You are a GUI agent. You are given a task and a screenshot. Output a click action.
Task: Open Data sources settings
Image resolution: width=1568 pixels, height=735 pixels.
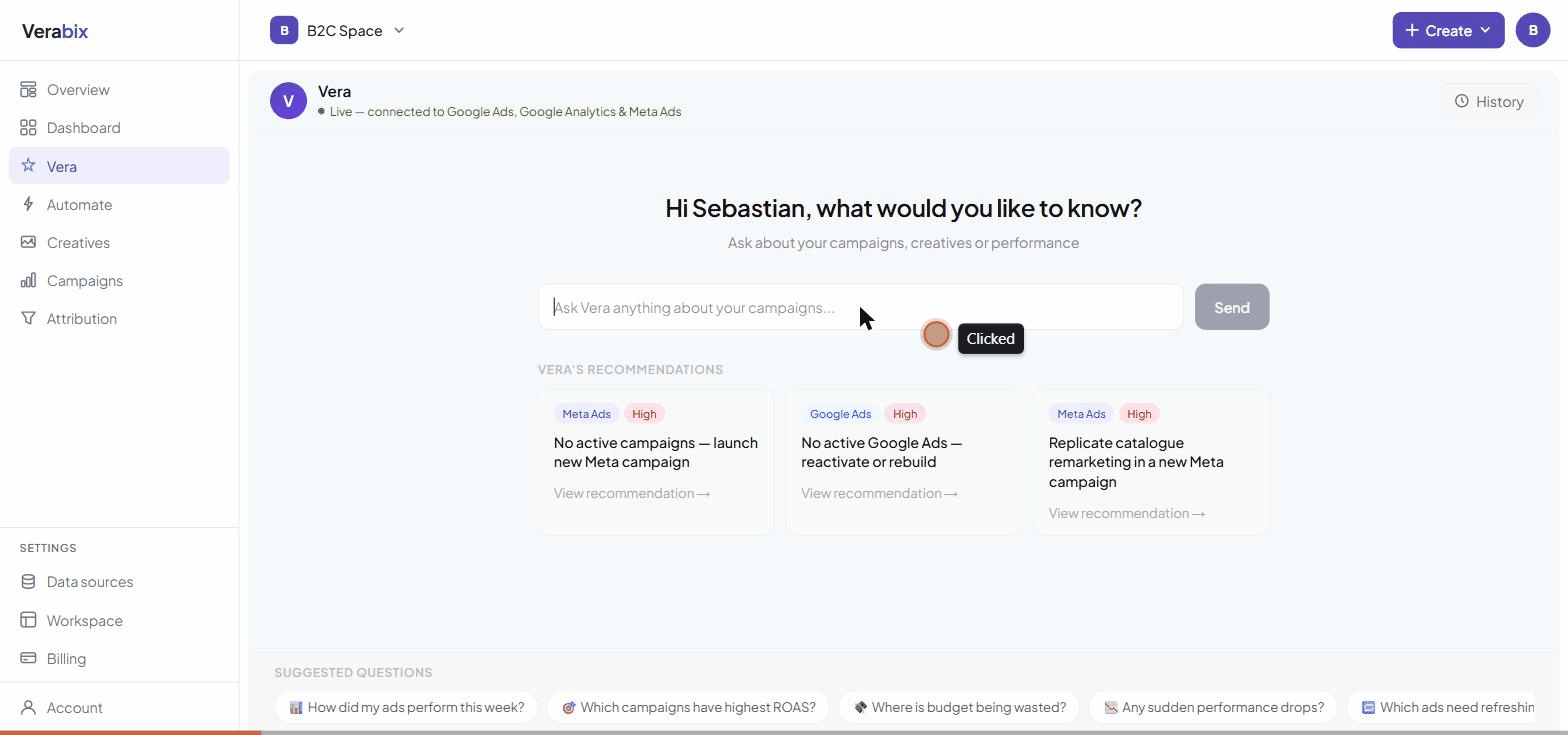pyautogui.click(x=119, y=582)
